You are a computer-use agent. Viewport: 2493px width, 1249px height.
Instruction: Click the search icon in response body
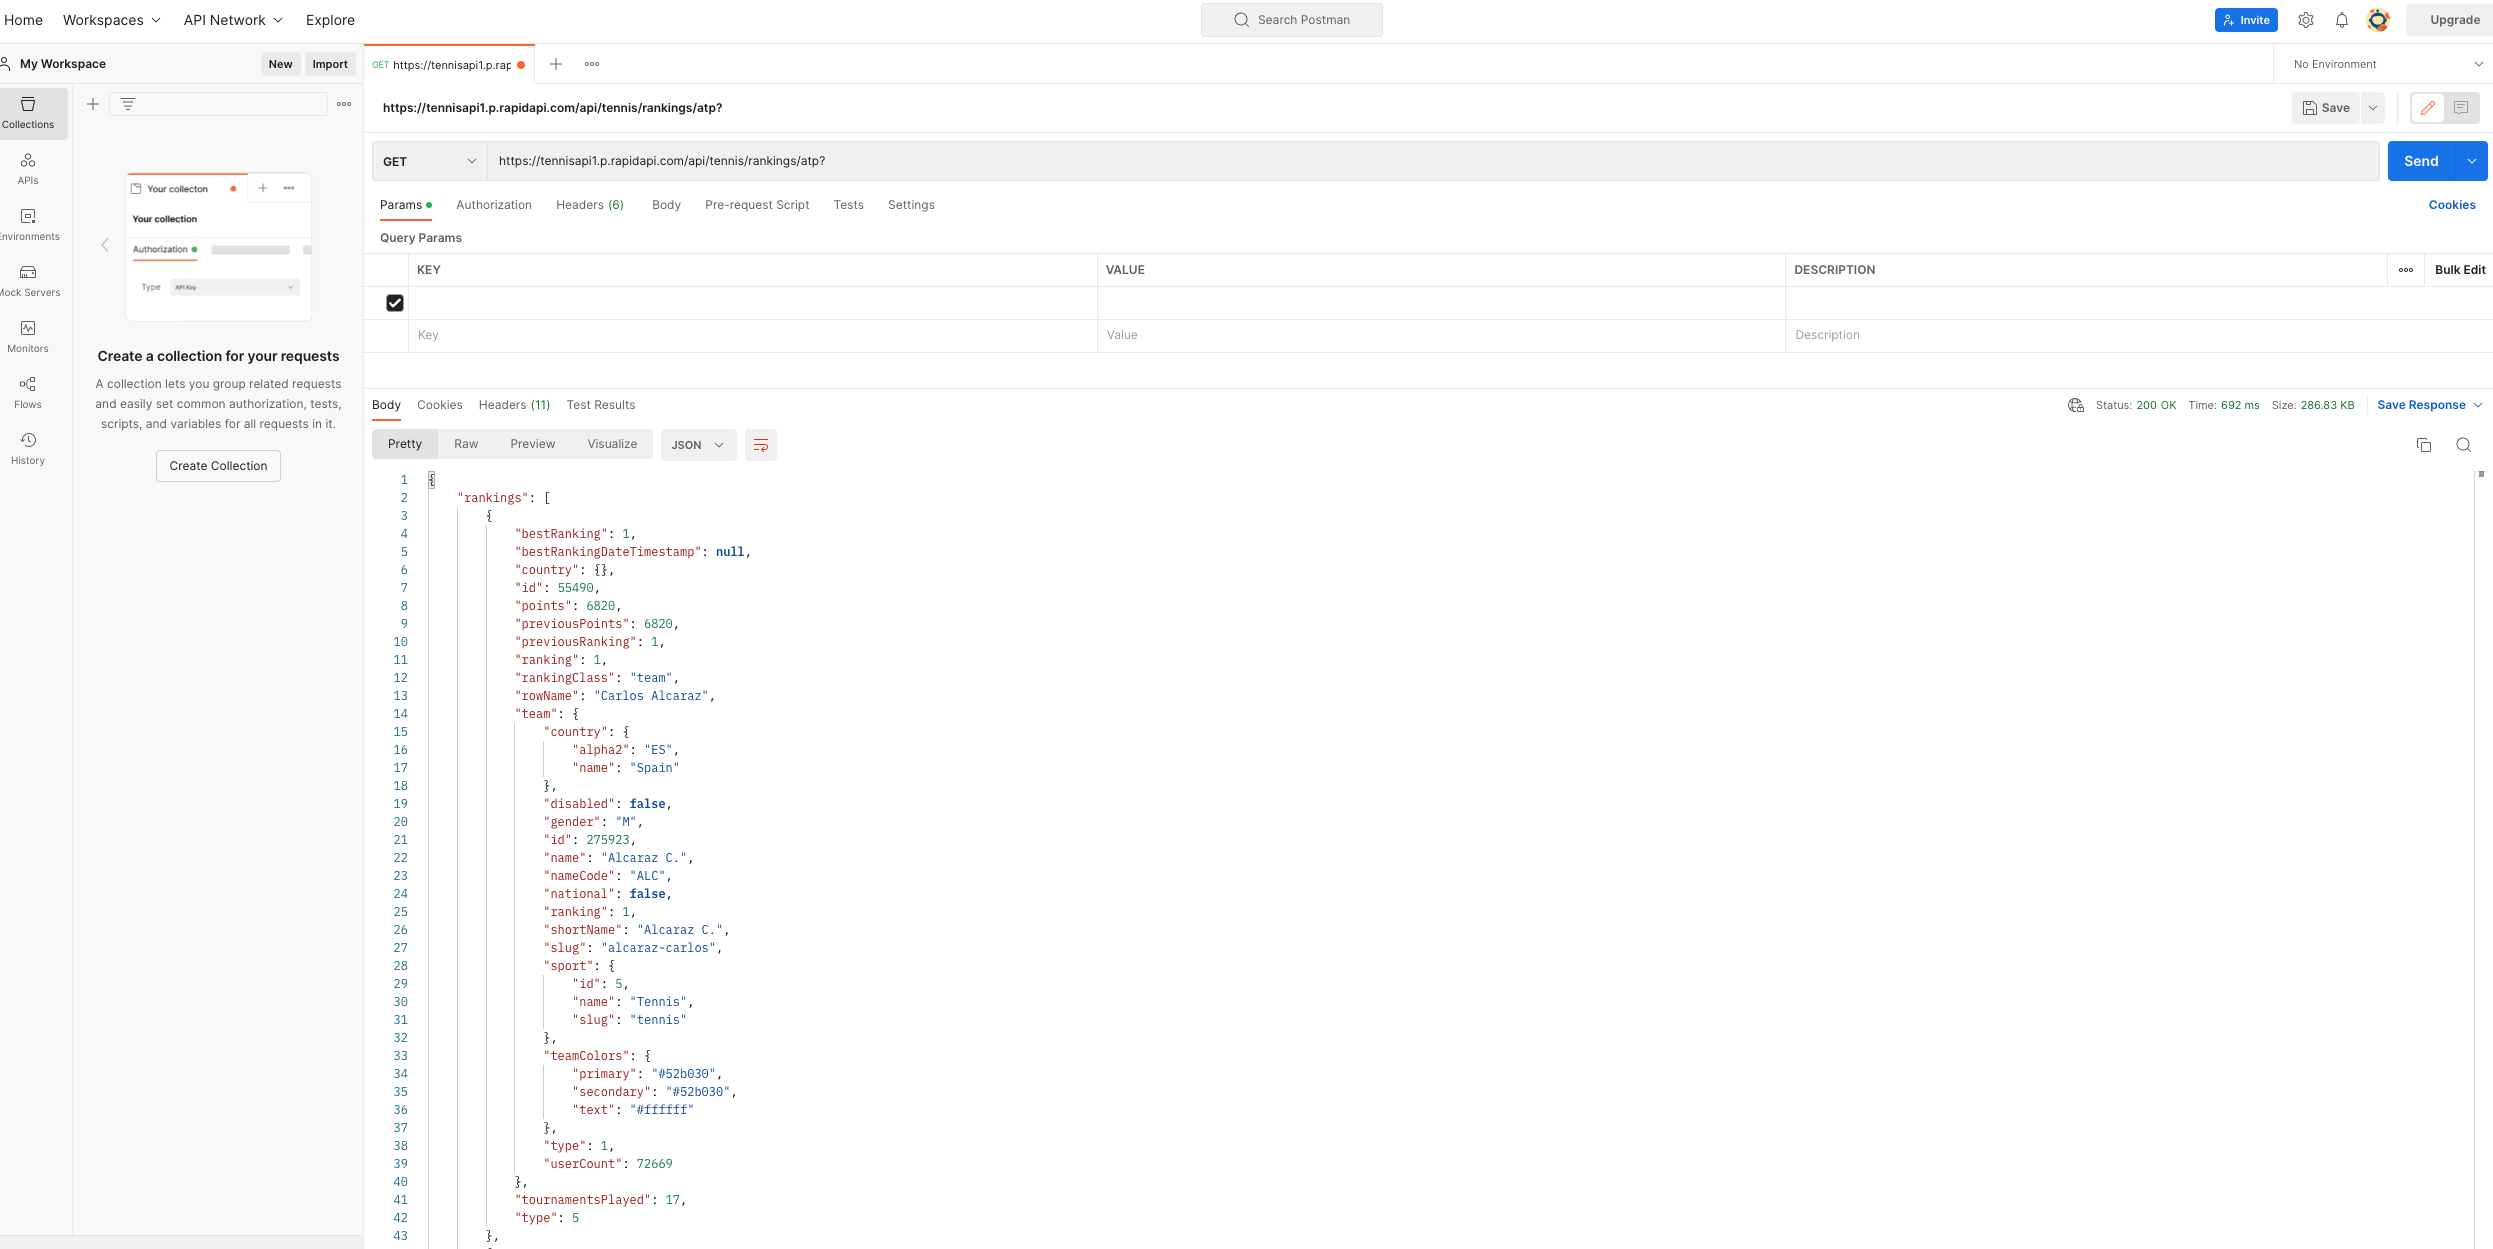click(2463, 445)
